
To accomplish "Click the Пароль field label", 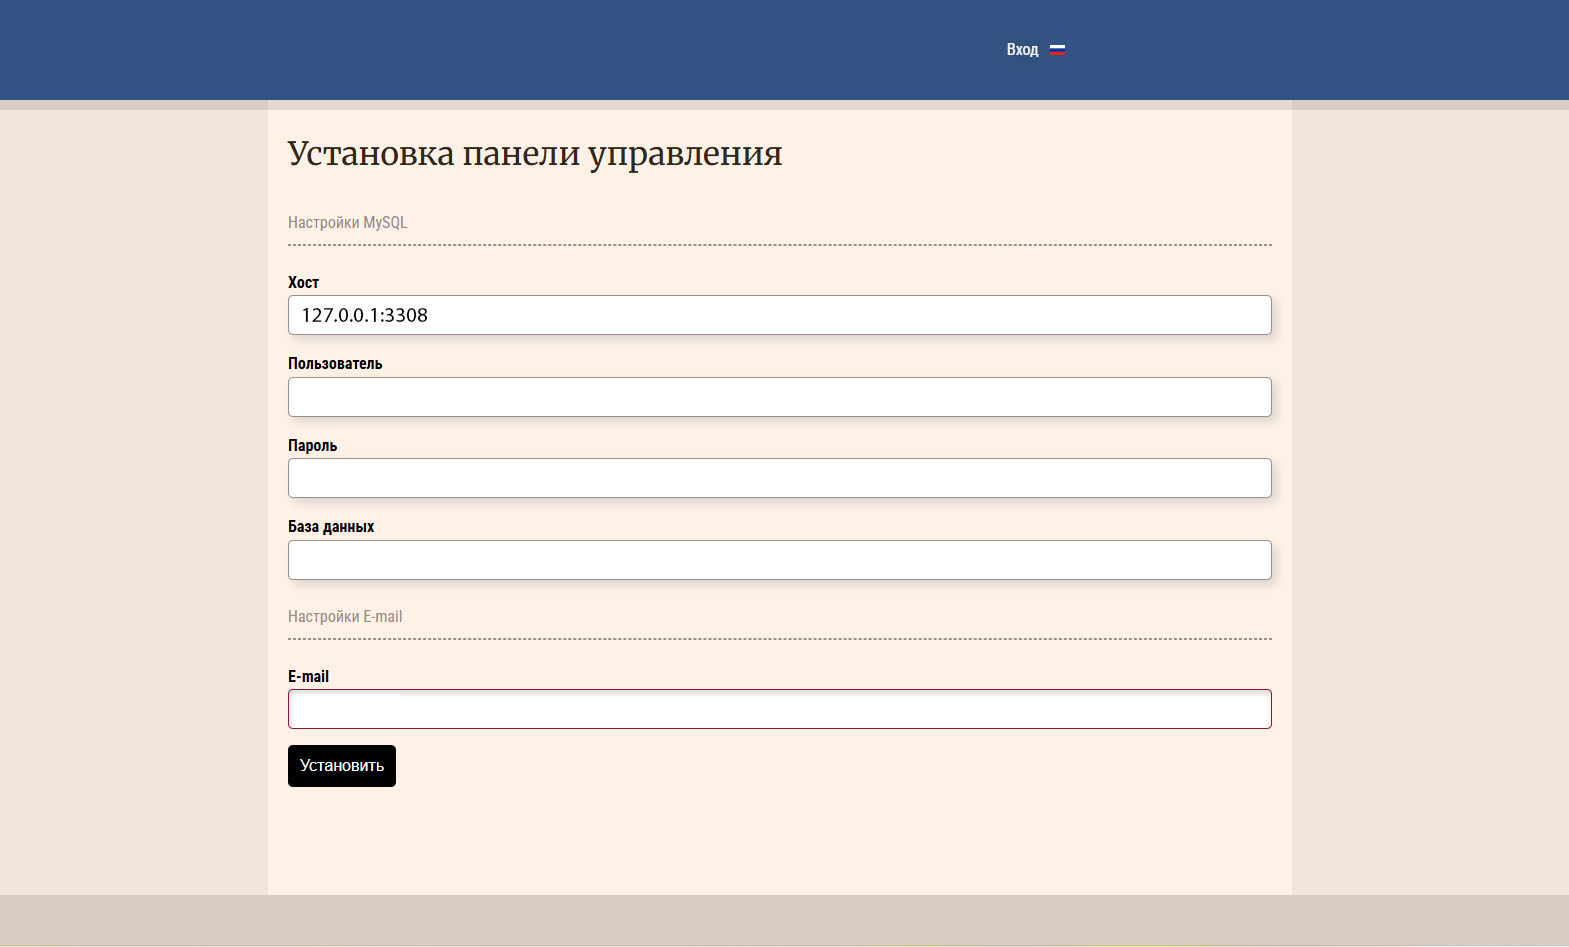I will click(x=312, y=446).
